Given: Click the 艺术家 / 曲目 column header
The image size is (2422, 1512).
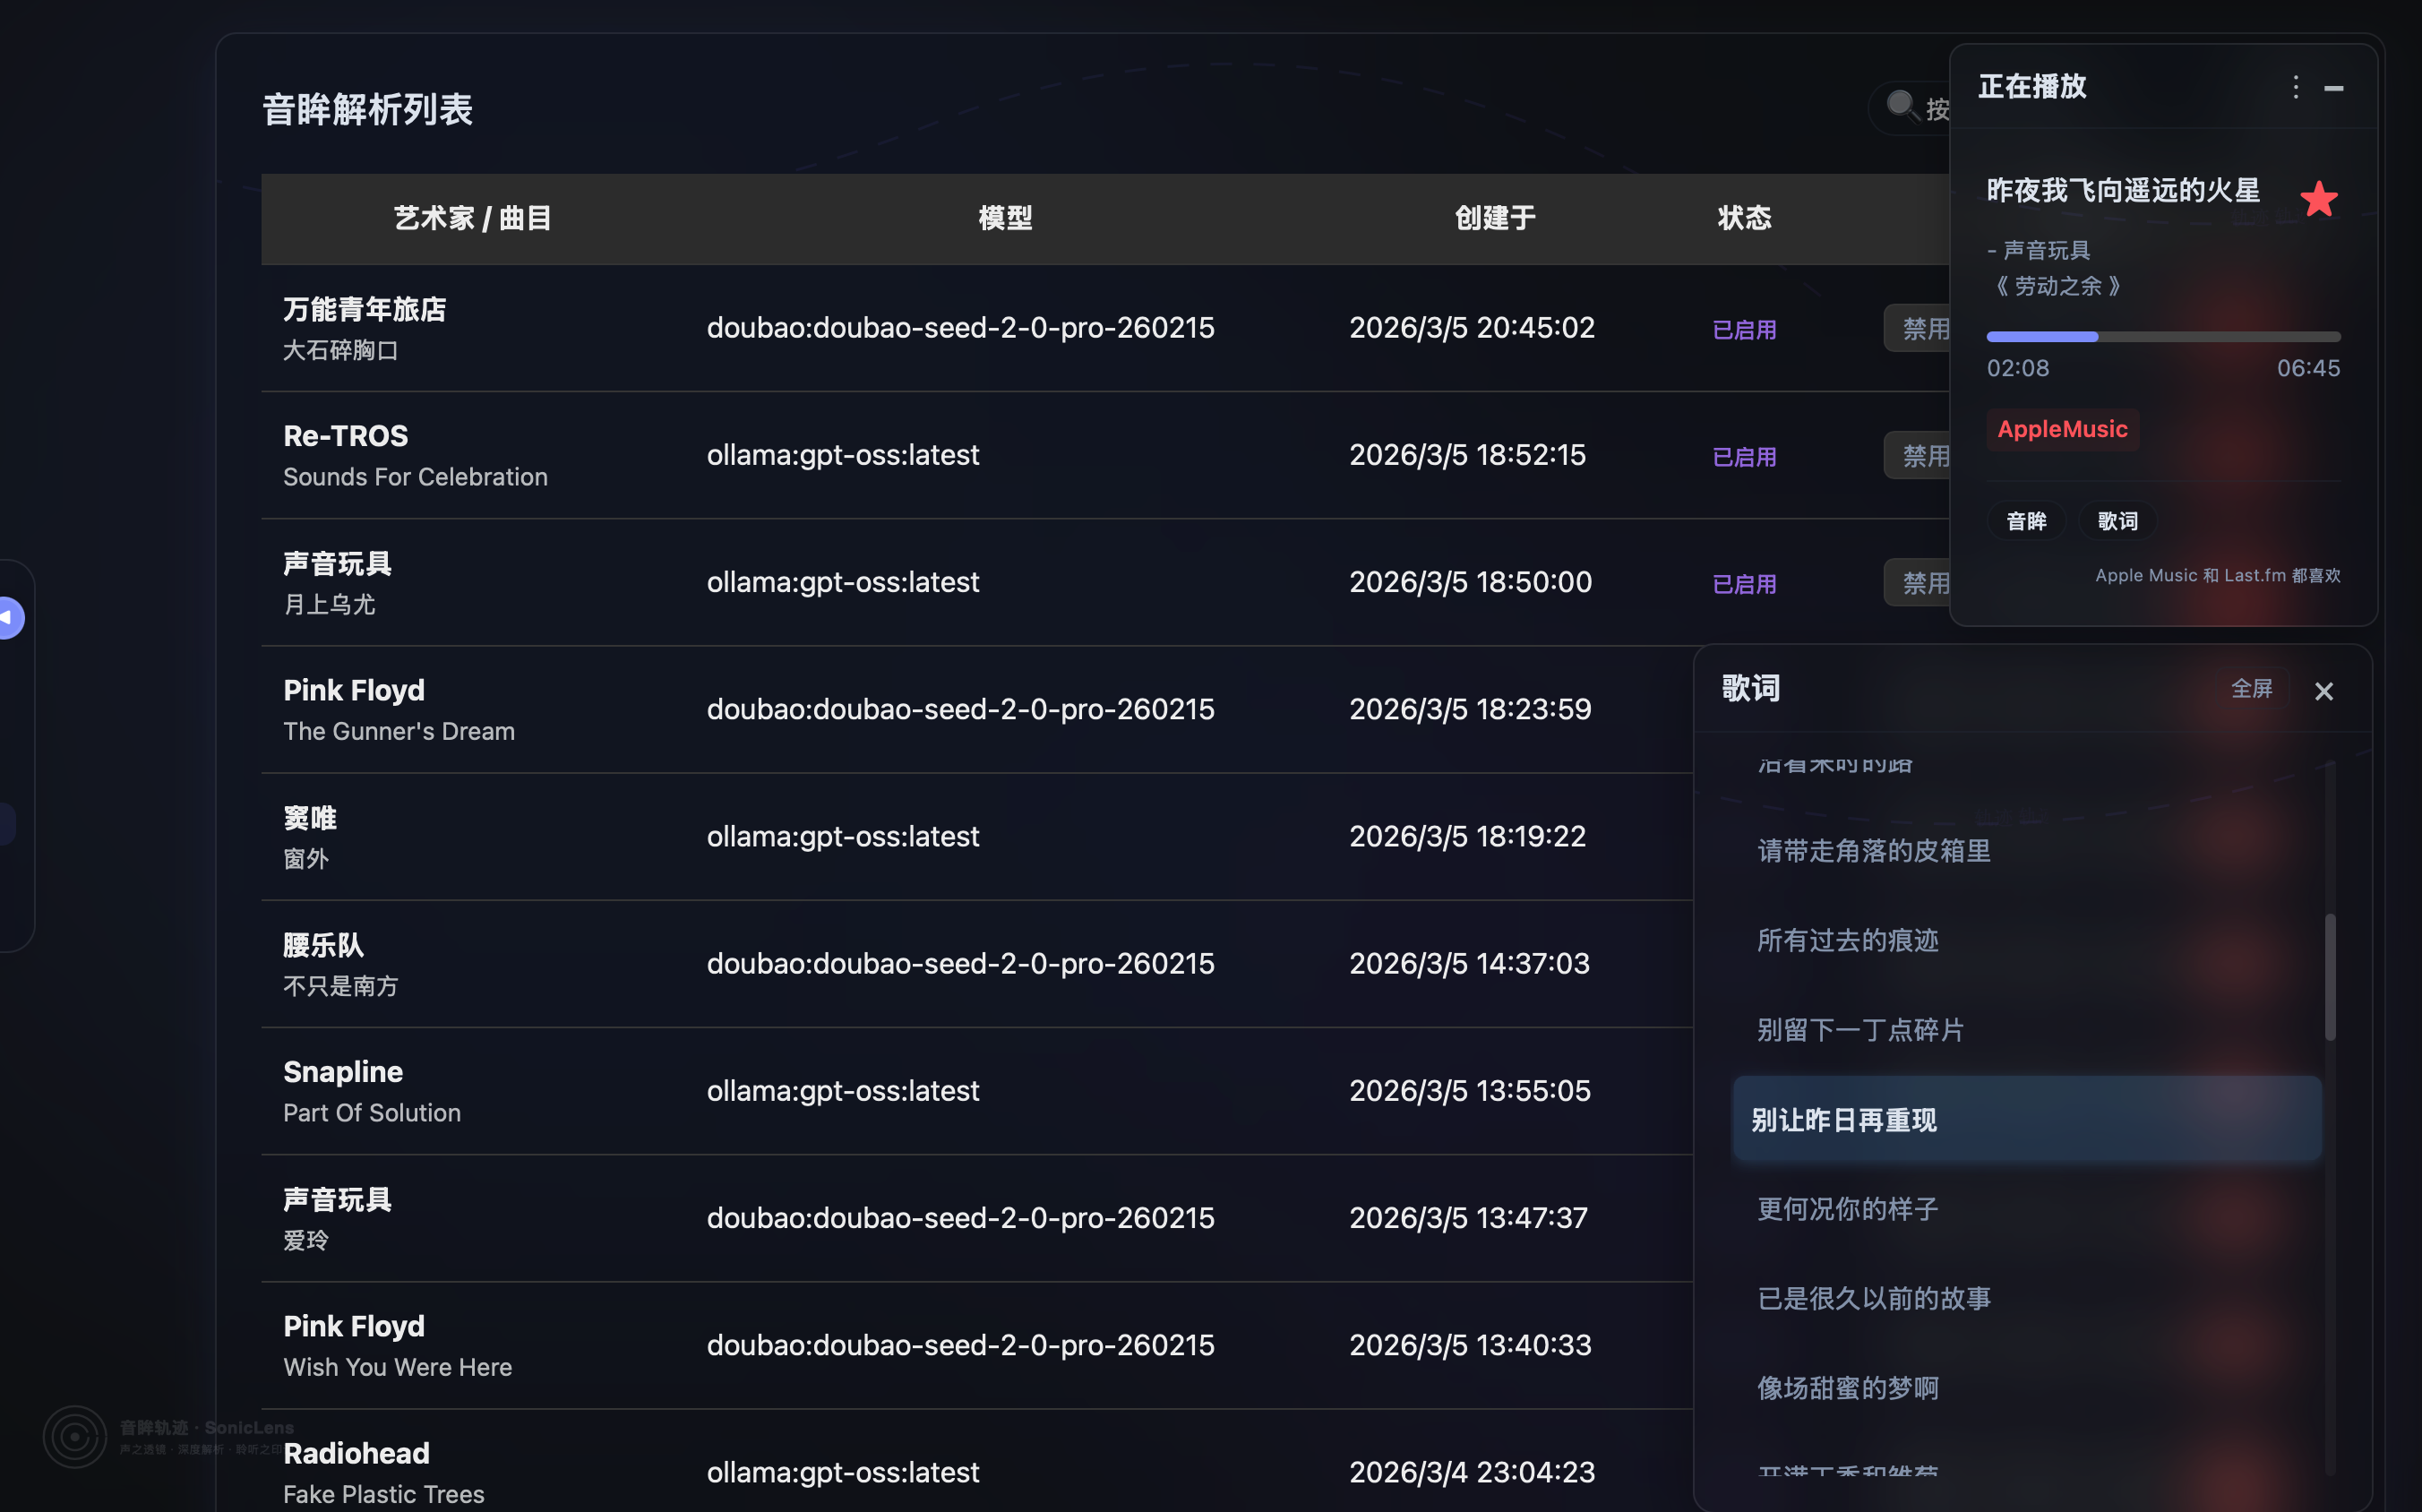Looking at the screenshot, I should pos(472,218).
